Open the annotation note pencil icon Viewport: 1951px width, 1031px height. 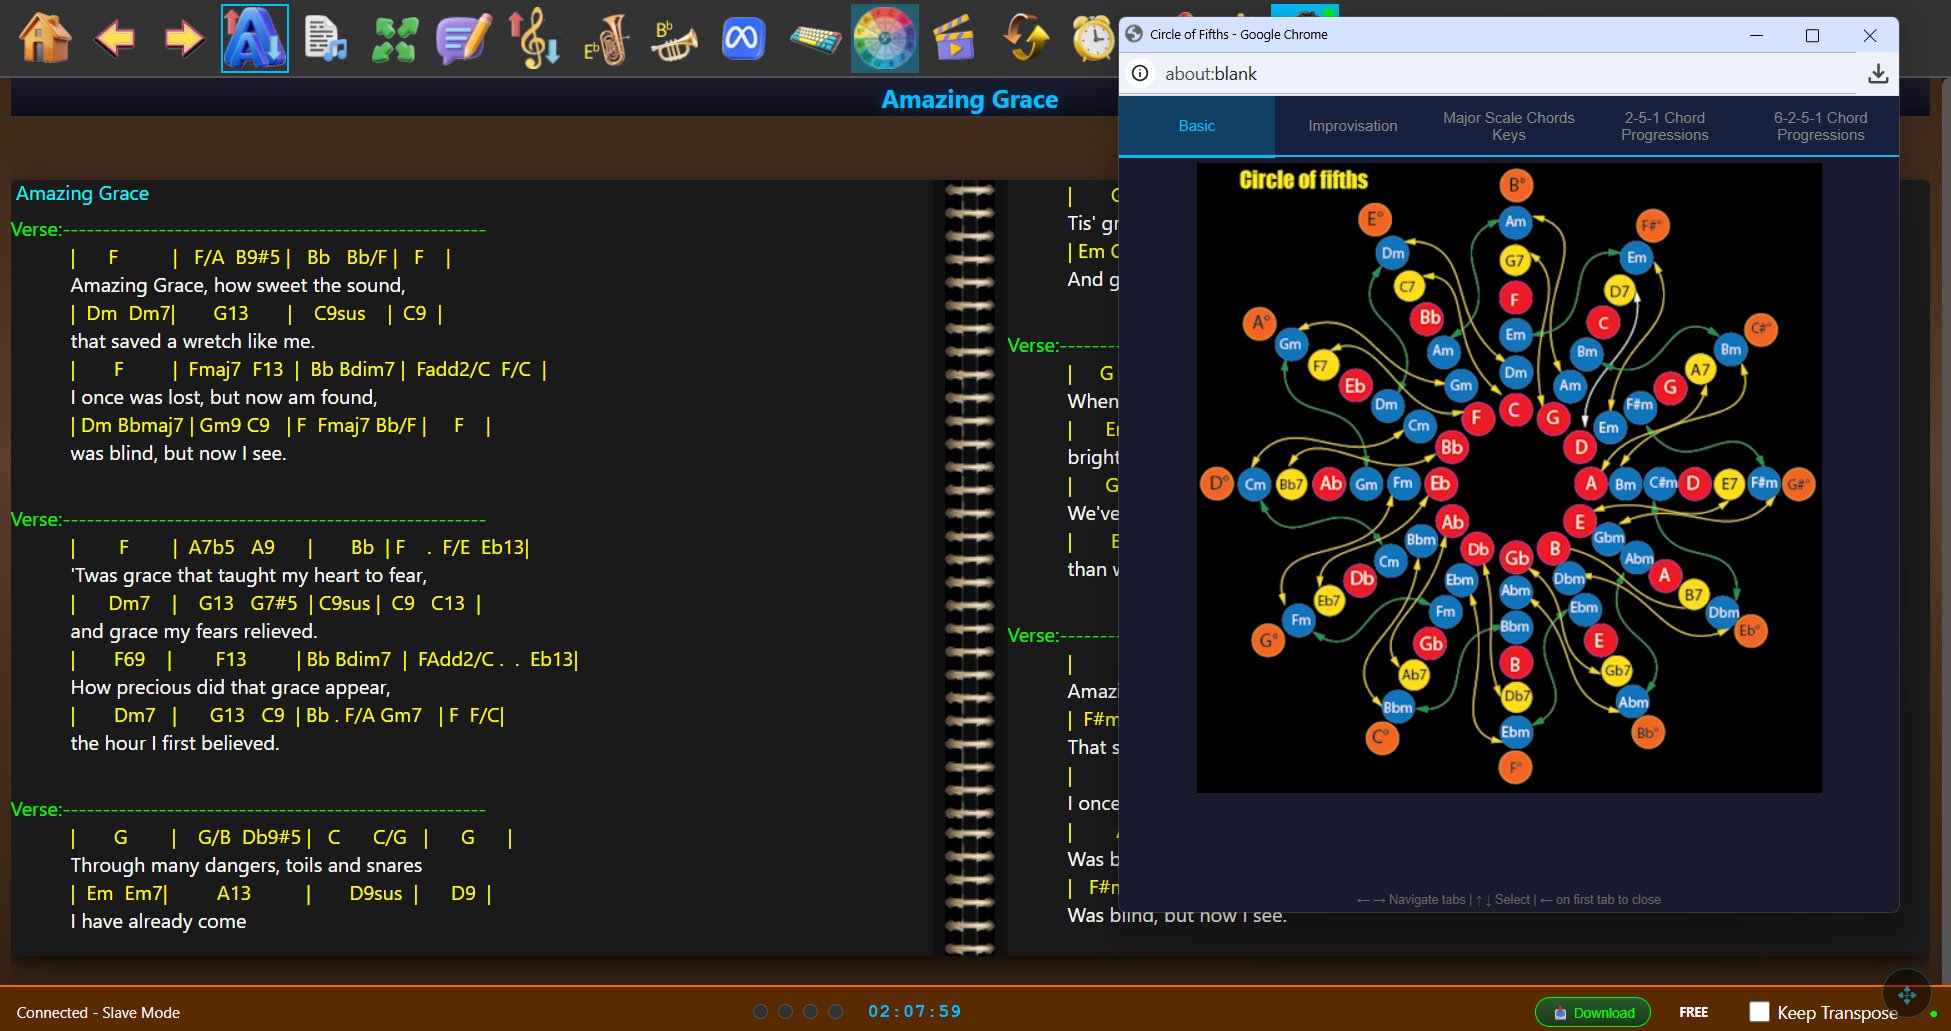[x=464, y=39]
